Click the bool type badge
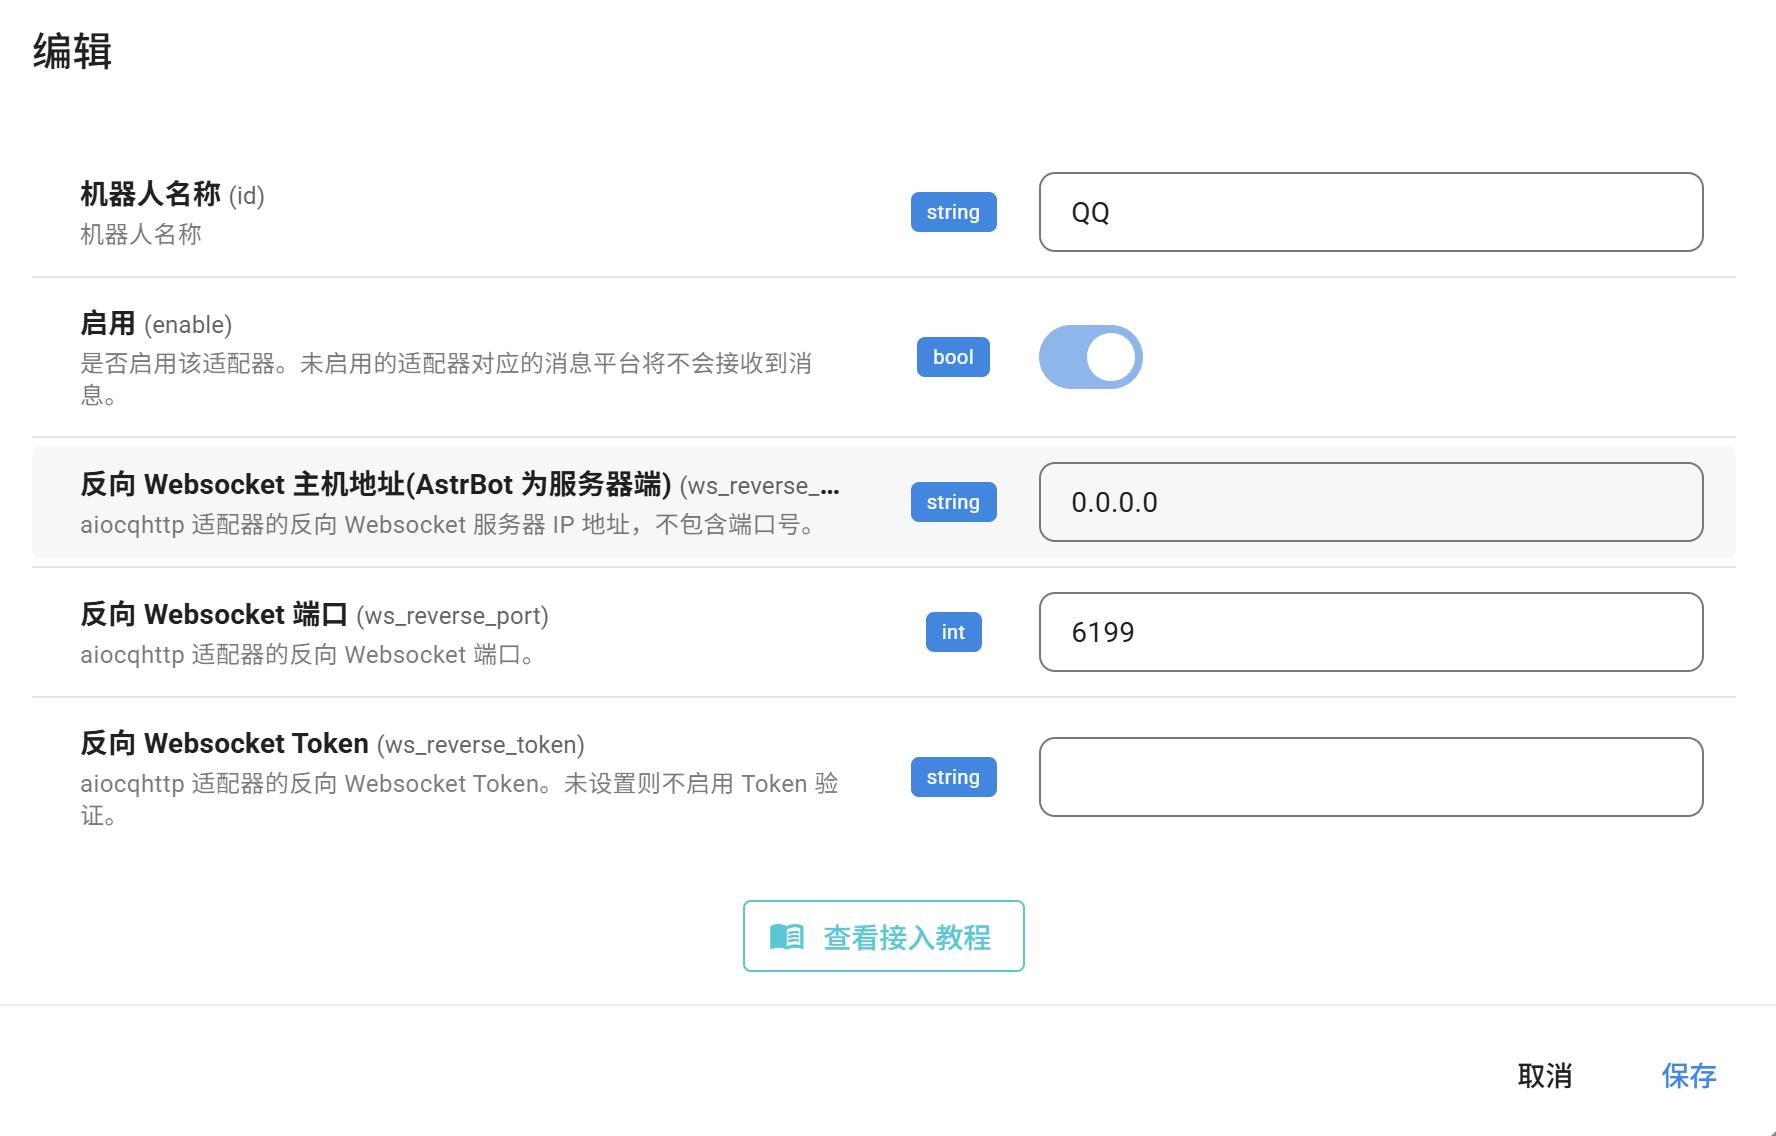 click(x=953, y=357)
